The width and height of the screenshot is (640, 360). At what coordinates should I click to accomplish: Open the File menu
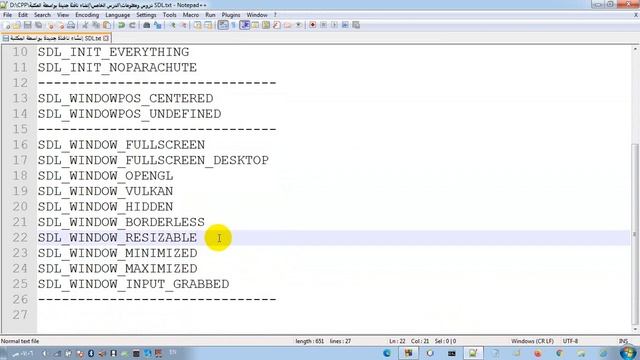[7, 15]
